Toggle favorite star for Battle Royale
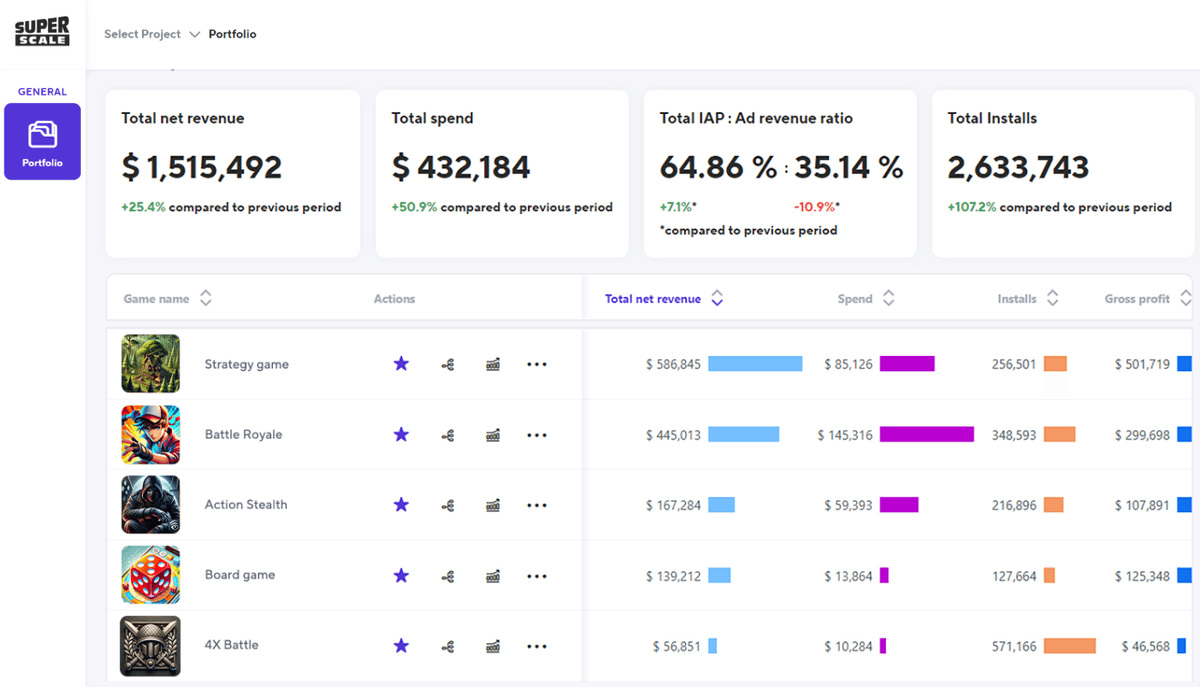1200x687 pixels. click(401, 434)
